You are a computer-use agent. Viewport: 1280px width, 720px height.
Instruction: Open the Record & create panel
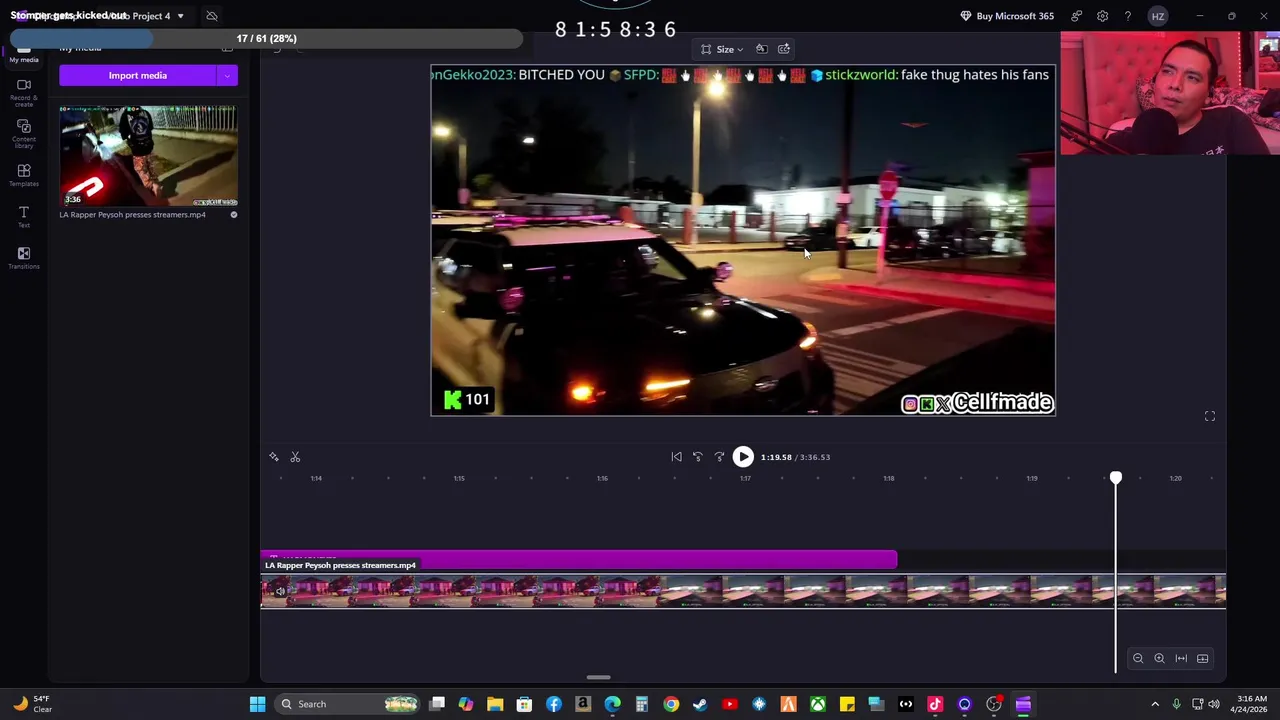click(x=24, y=92)
